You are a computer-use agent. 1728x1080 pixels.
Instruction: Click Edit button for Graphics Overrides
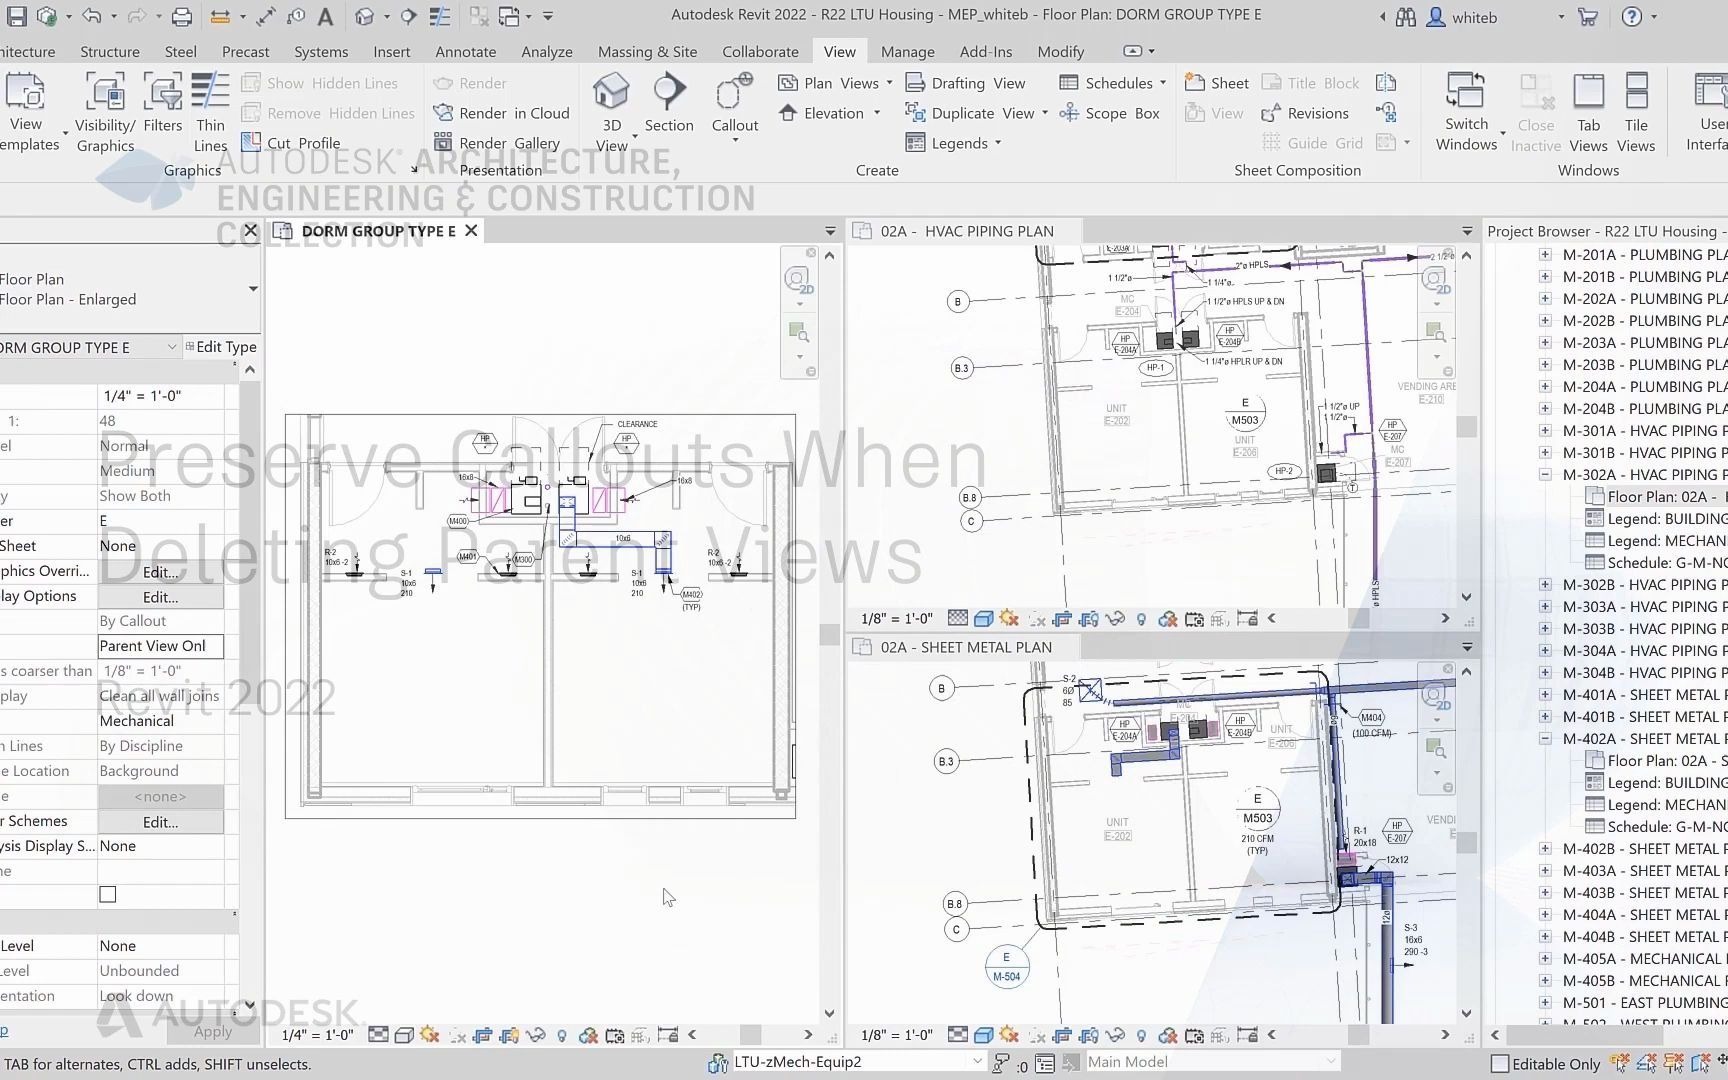[x=160, y=572]
